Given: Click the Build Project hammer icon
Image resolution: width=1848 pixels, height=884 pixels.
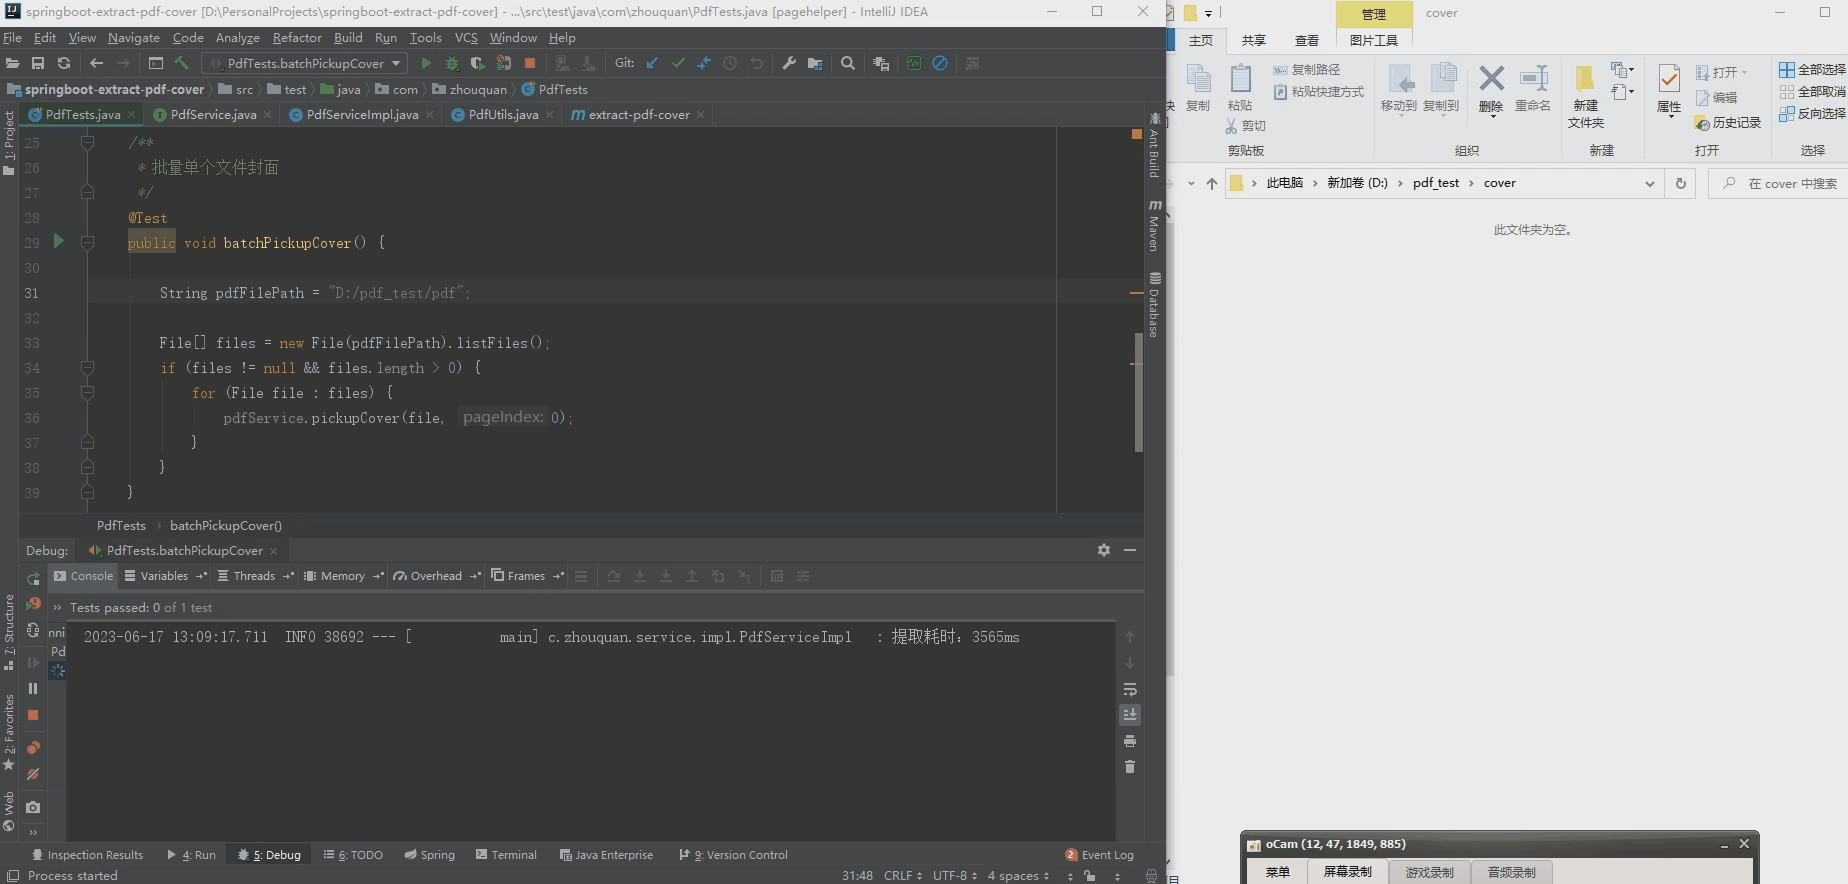Looking at the screenshot, I should [181, 63].
